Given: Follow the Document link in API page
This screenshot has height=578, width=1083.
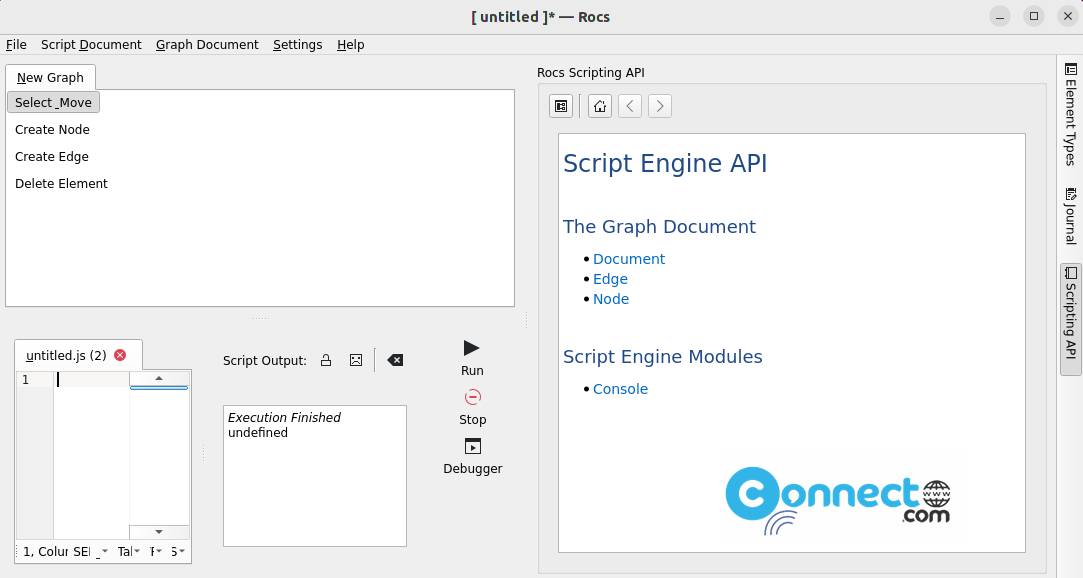Looking at the screenshot, I should tap(629, 259).
